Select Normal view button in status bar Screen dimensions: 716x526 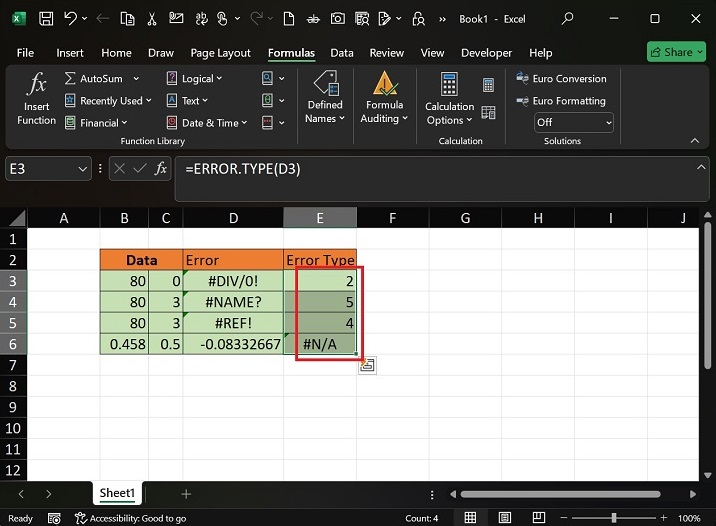[x=469, y=518]
